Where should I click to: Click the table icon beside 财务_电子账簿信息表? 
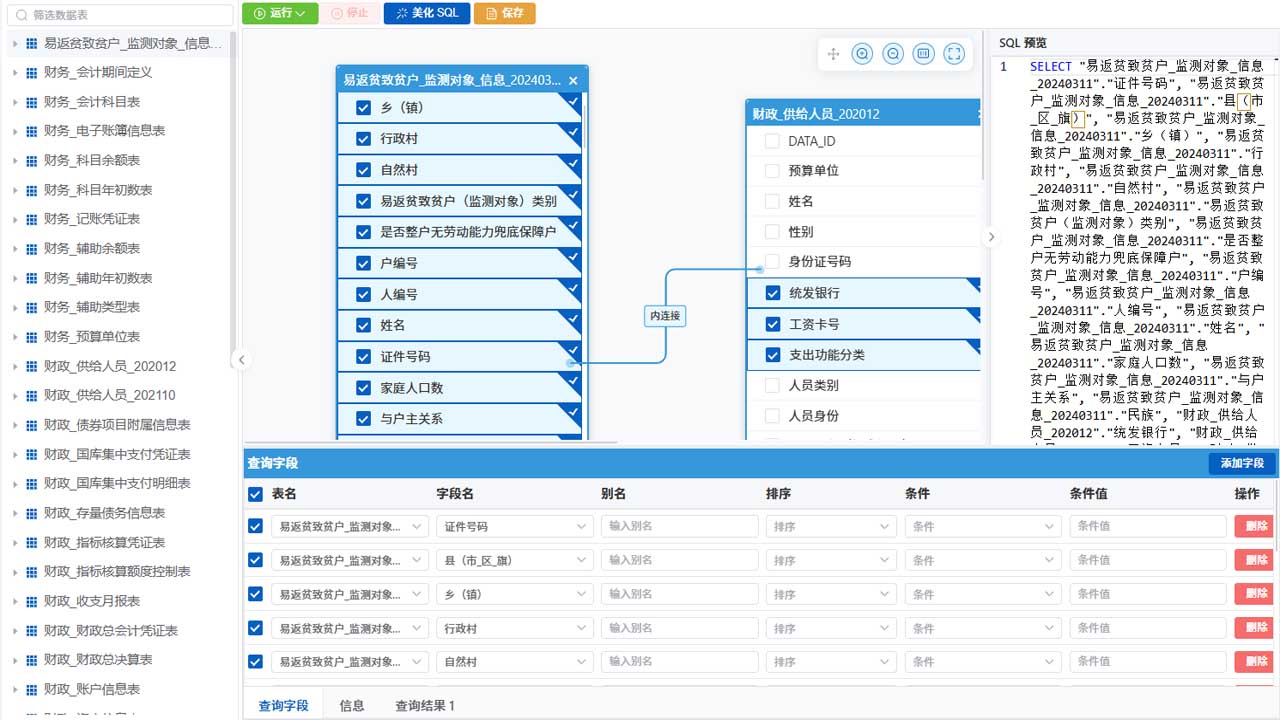point(32,131)
